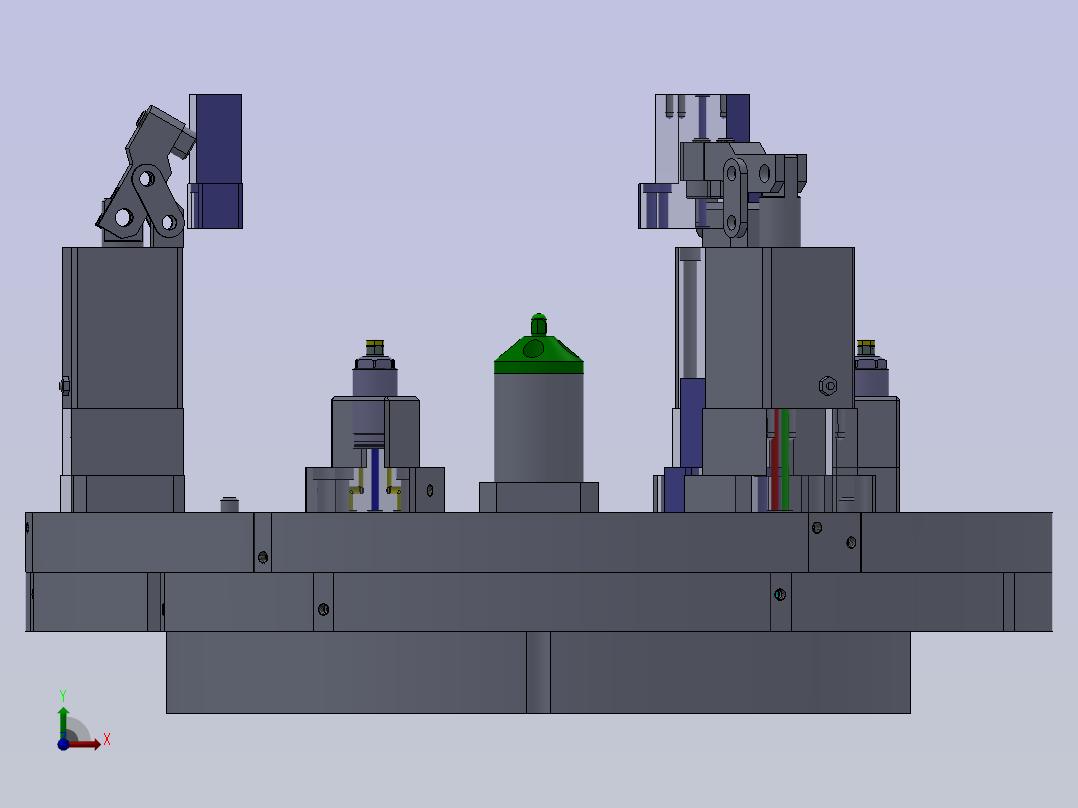Select the hex nut on right tower block
Image resolution: width=1078 pixels, height=808 pixels.
click(x=828, y=386)
